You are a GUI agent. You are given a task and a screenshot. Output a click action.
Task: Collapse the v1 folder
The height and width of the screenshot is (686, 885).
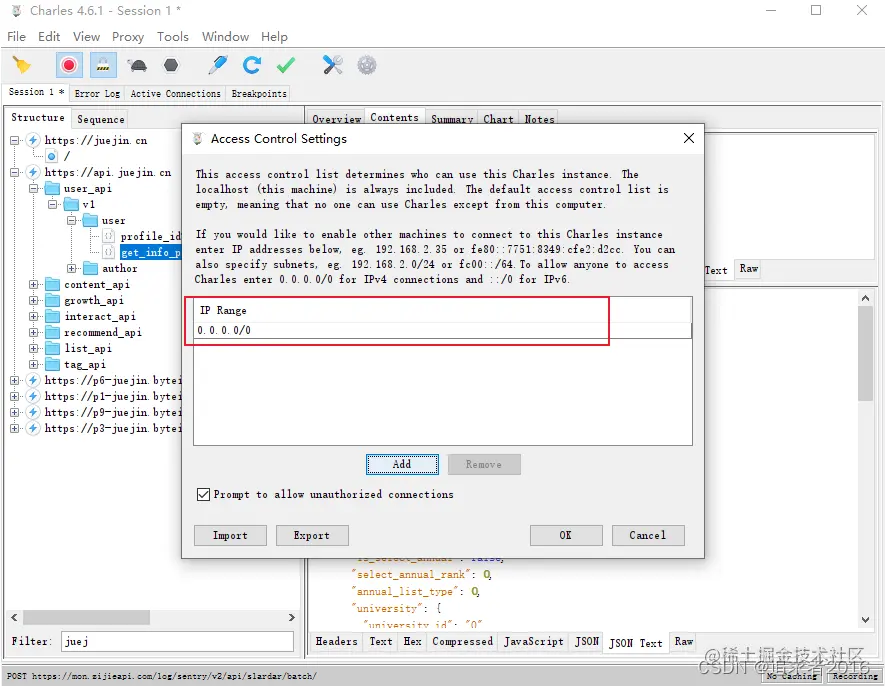[52, 204]
